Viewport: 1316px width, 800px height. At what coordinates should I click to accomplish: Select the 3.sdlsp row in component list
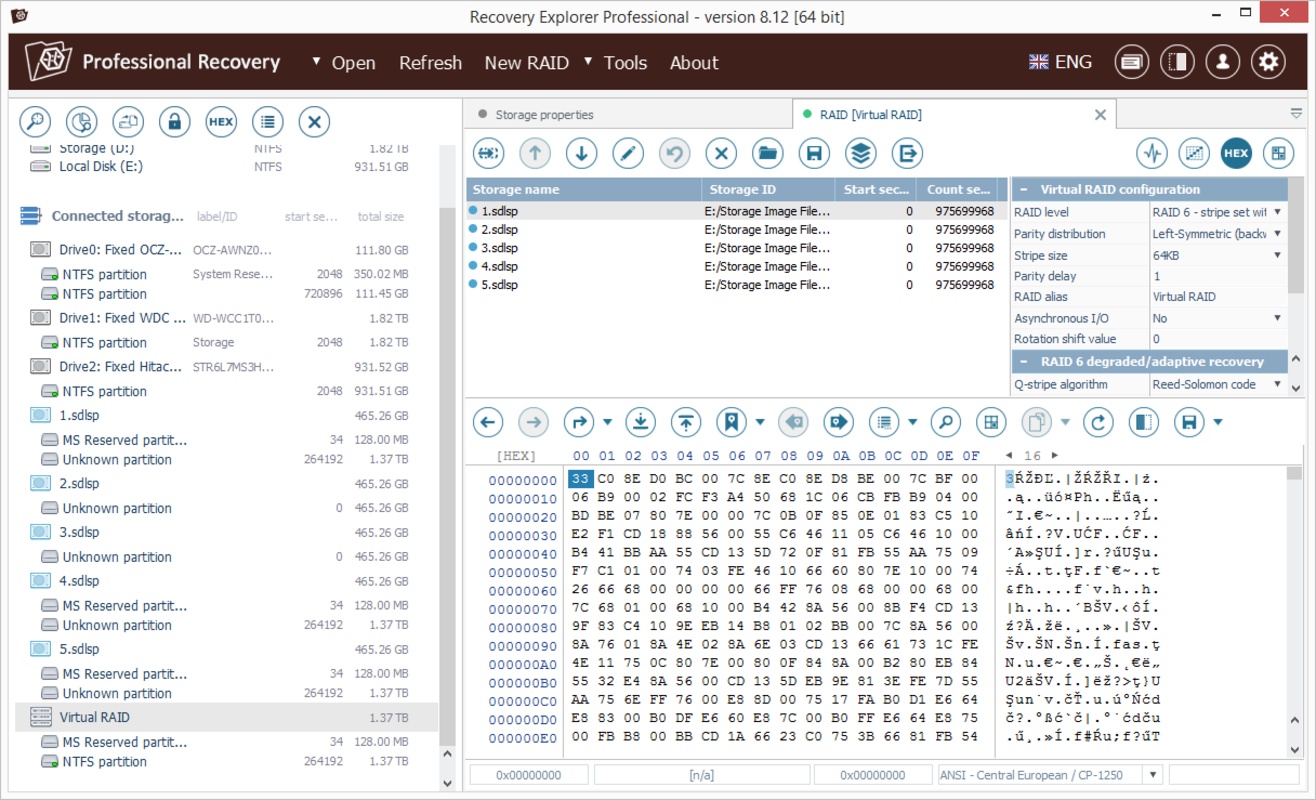499,248
